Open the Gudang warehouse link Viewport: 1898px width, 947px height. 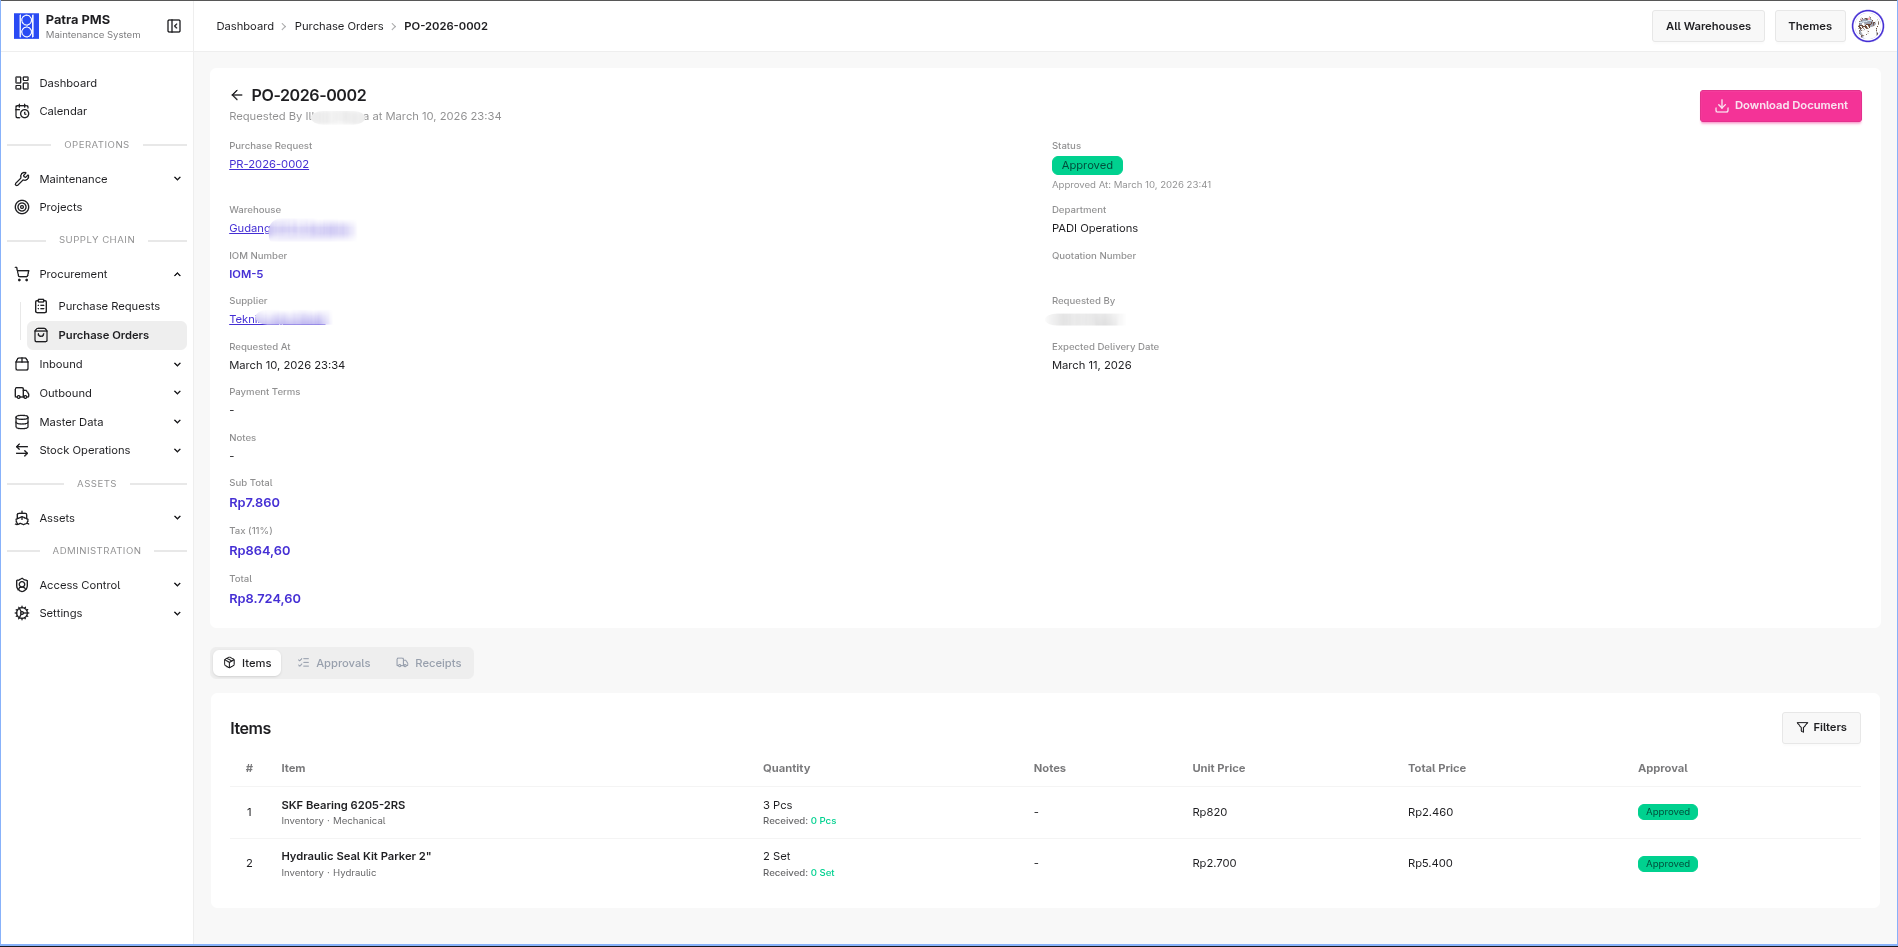290,229
